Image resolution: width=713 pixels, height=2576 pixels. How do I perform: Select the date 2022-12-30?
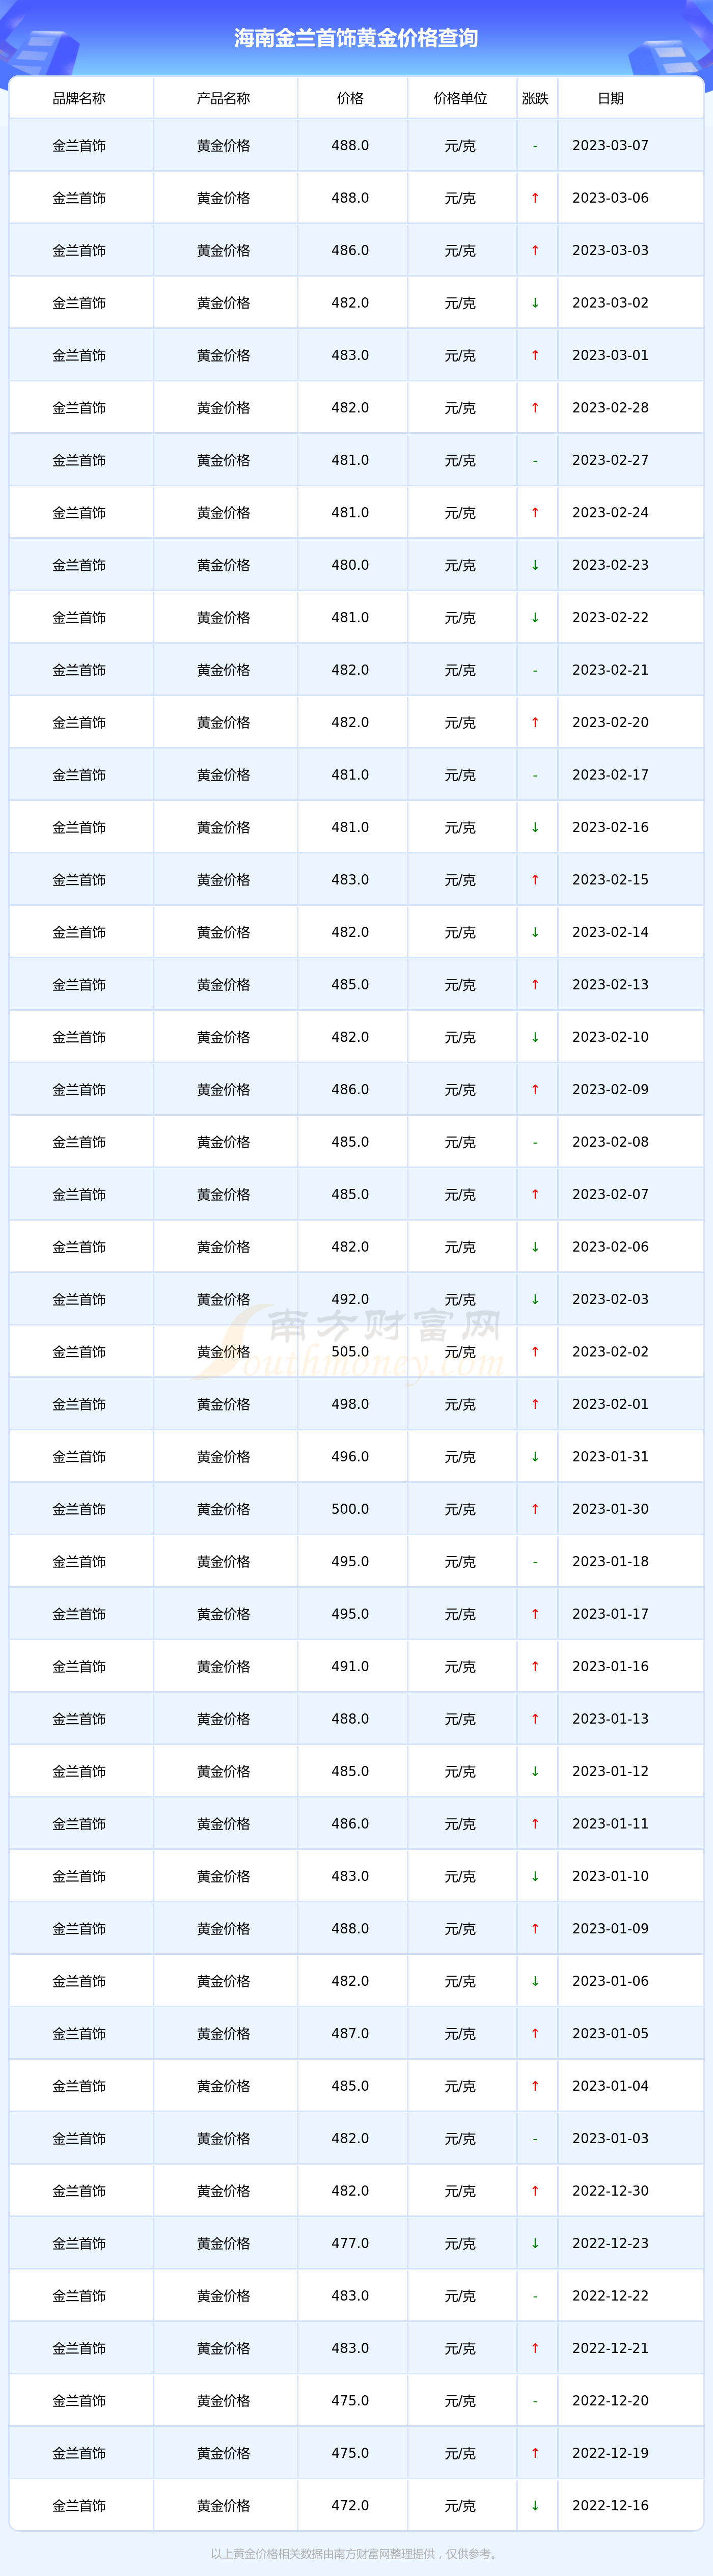(610, 2191)
